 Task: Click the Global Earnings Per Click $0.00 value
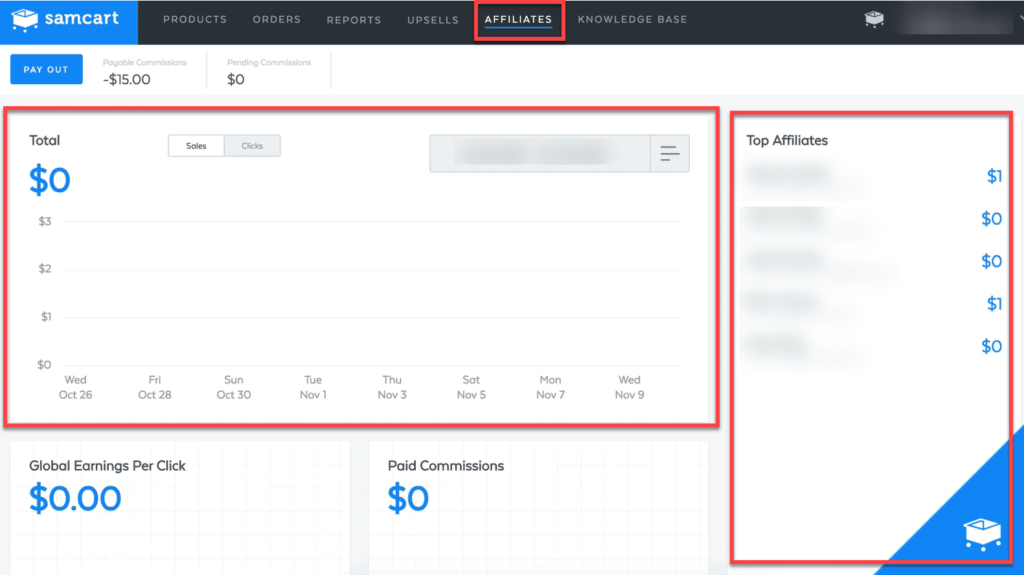(x=75, y=499)
